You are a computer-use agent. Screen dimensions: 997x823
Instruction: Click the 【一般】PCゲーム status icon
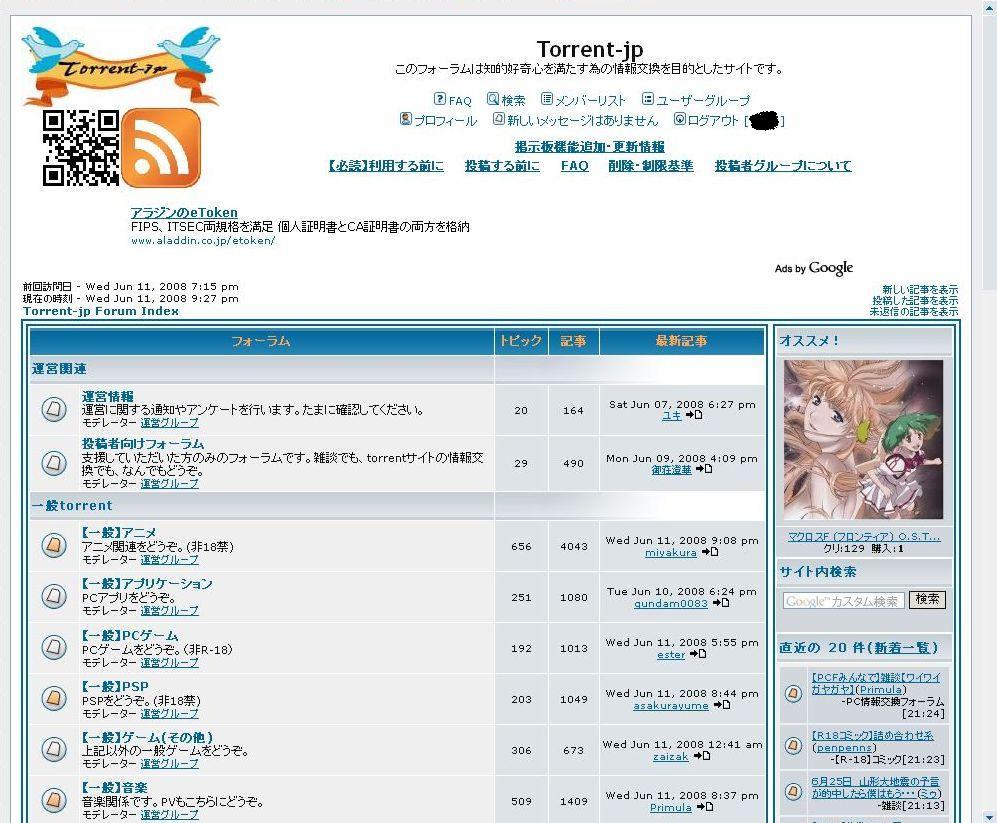54,647
